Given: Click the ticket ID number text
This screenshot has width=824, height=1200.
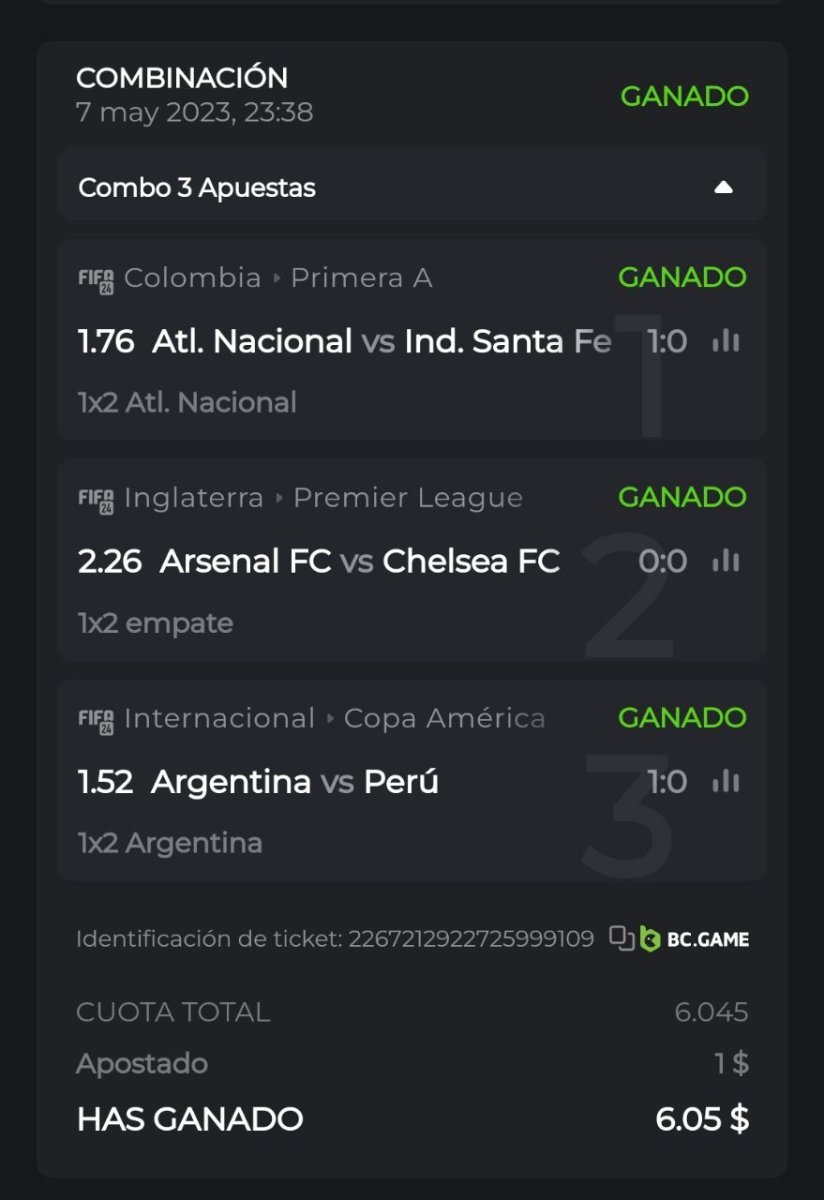Looking at the screenshot, I should (470, 939).
